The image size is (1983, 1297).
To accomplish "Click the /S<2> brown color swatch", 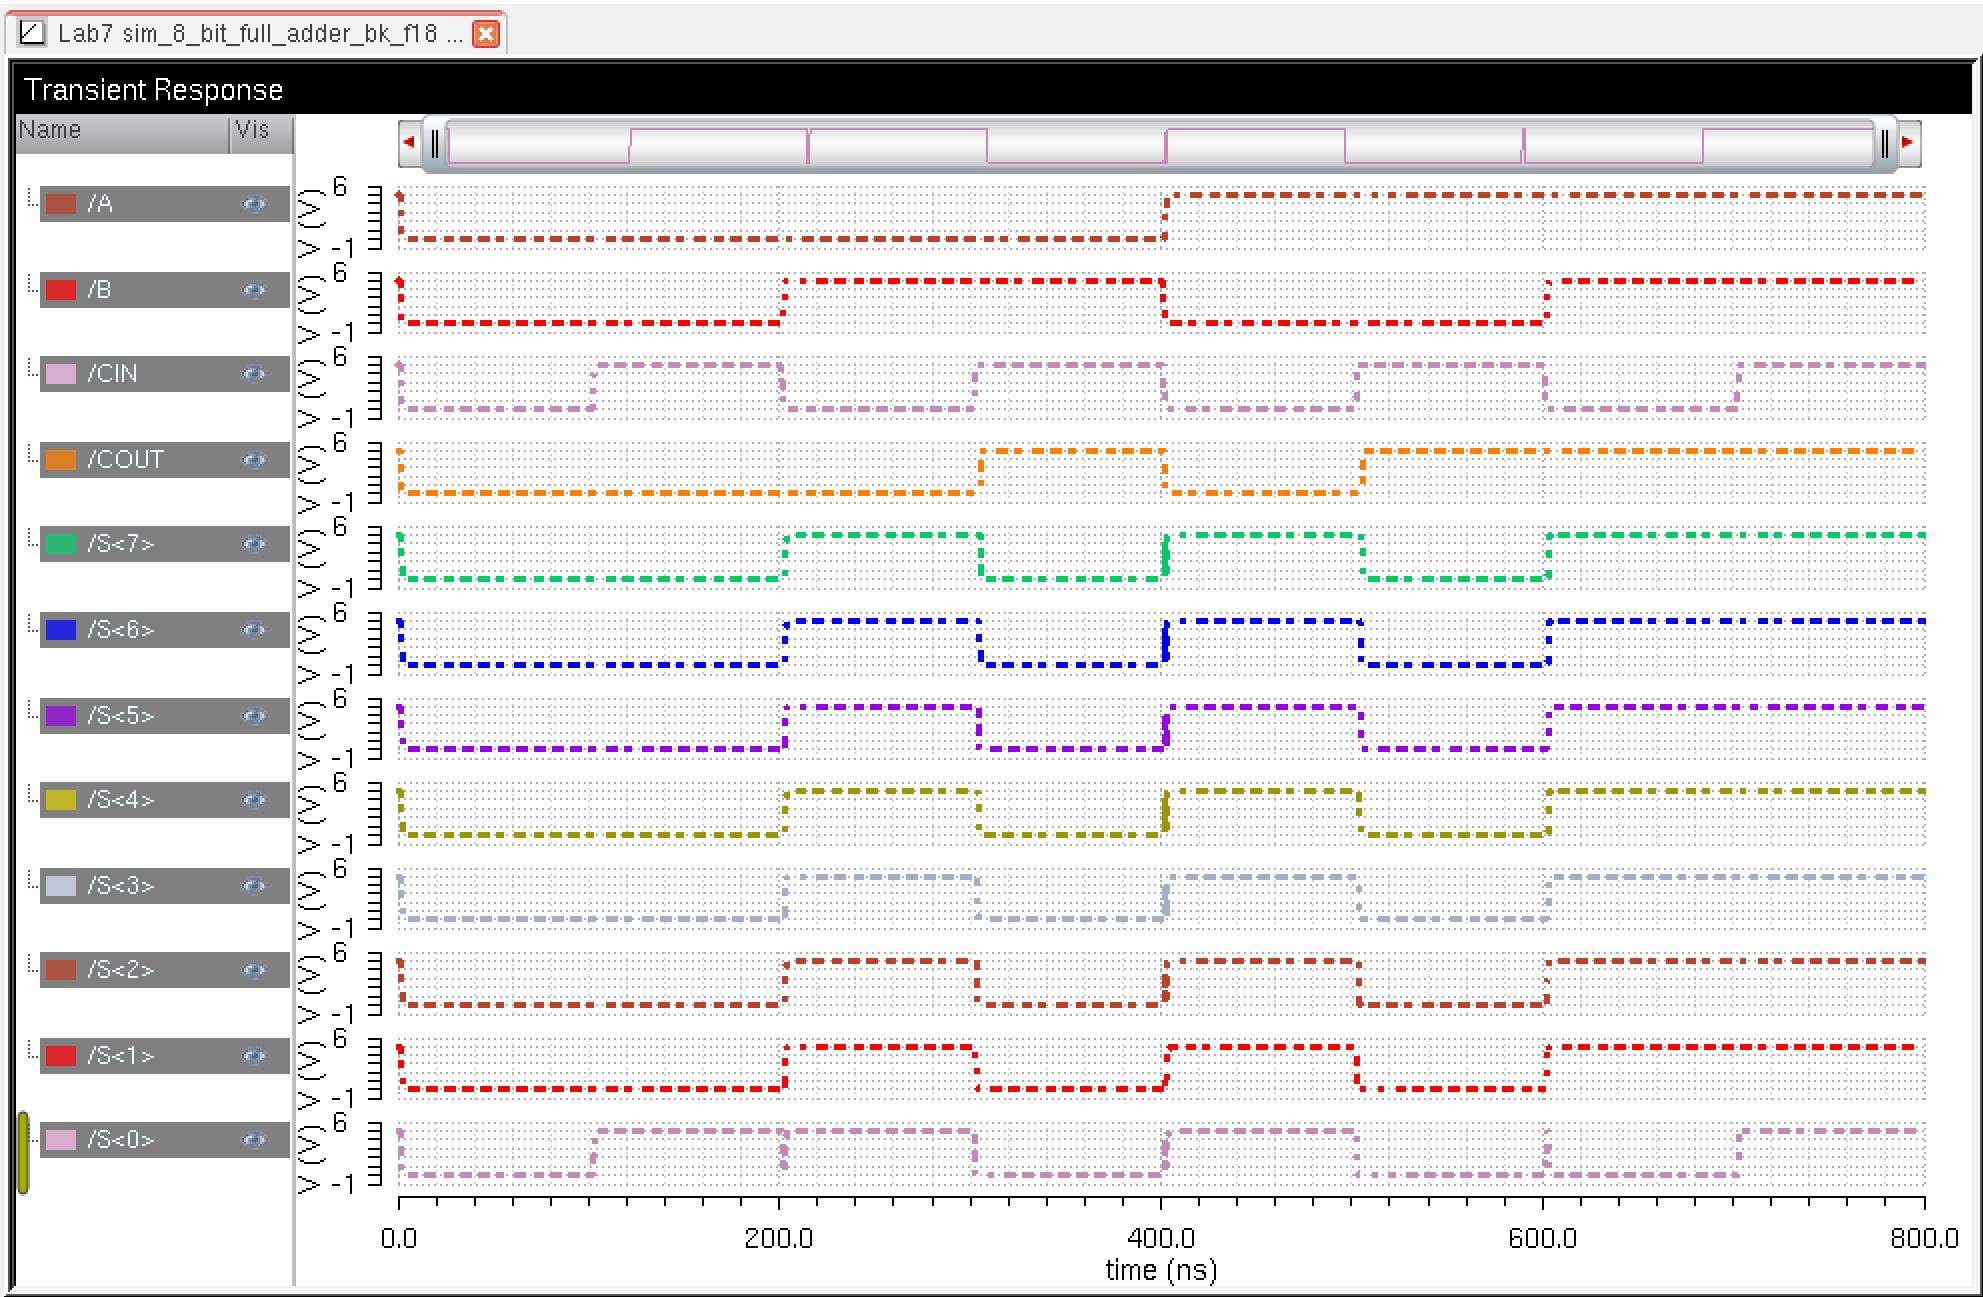I will (61, 970).
